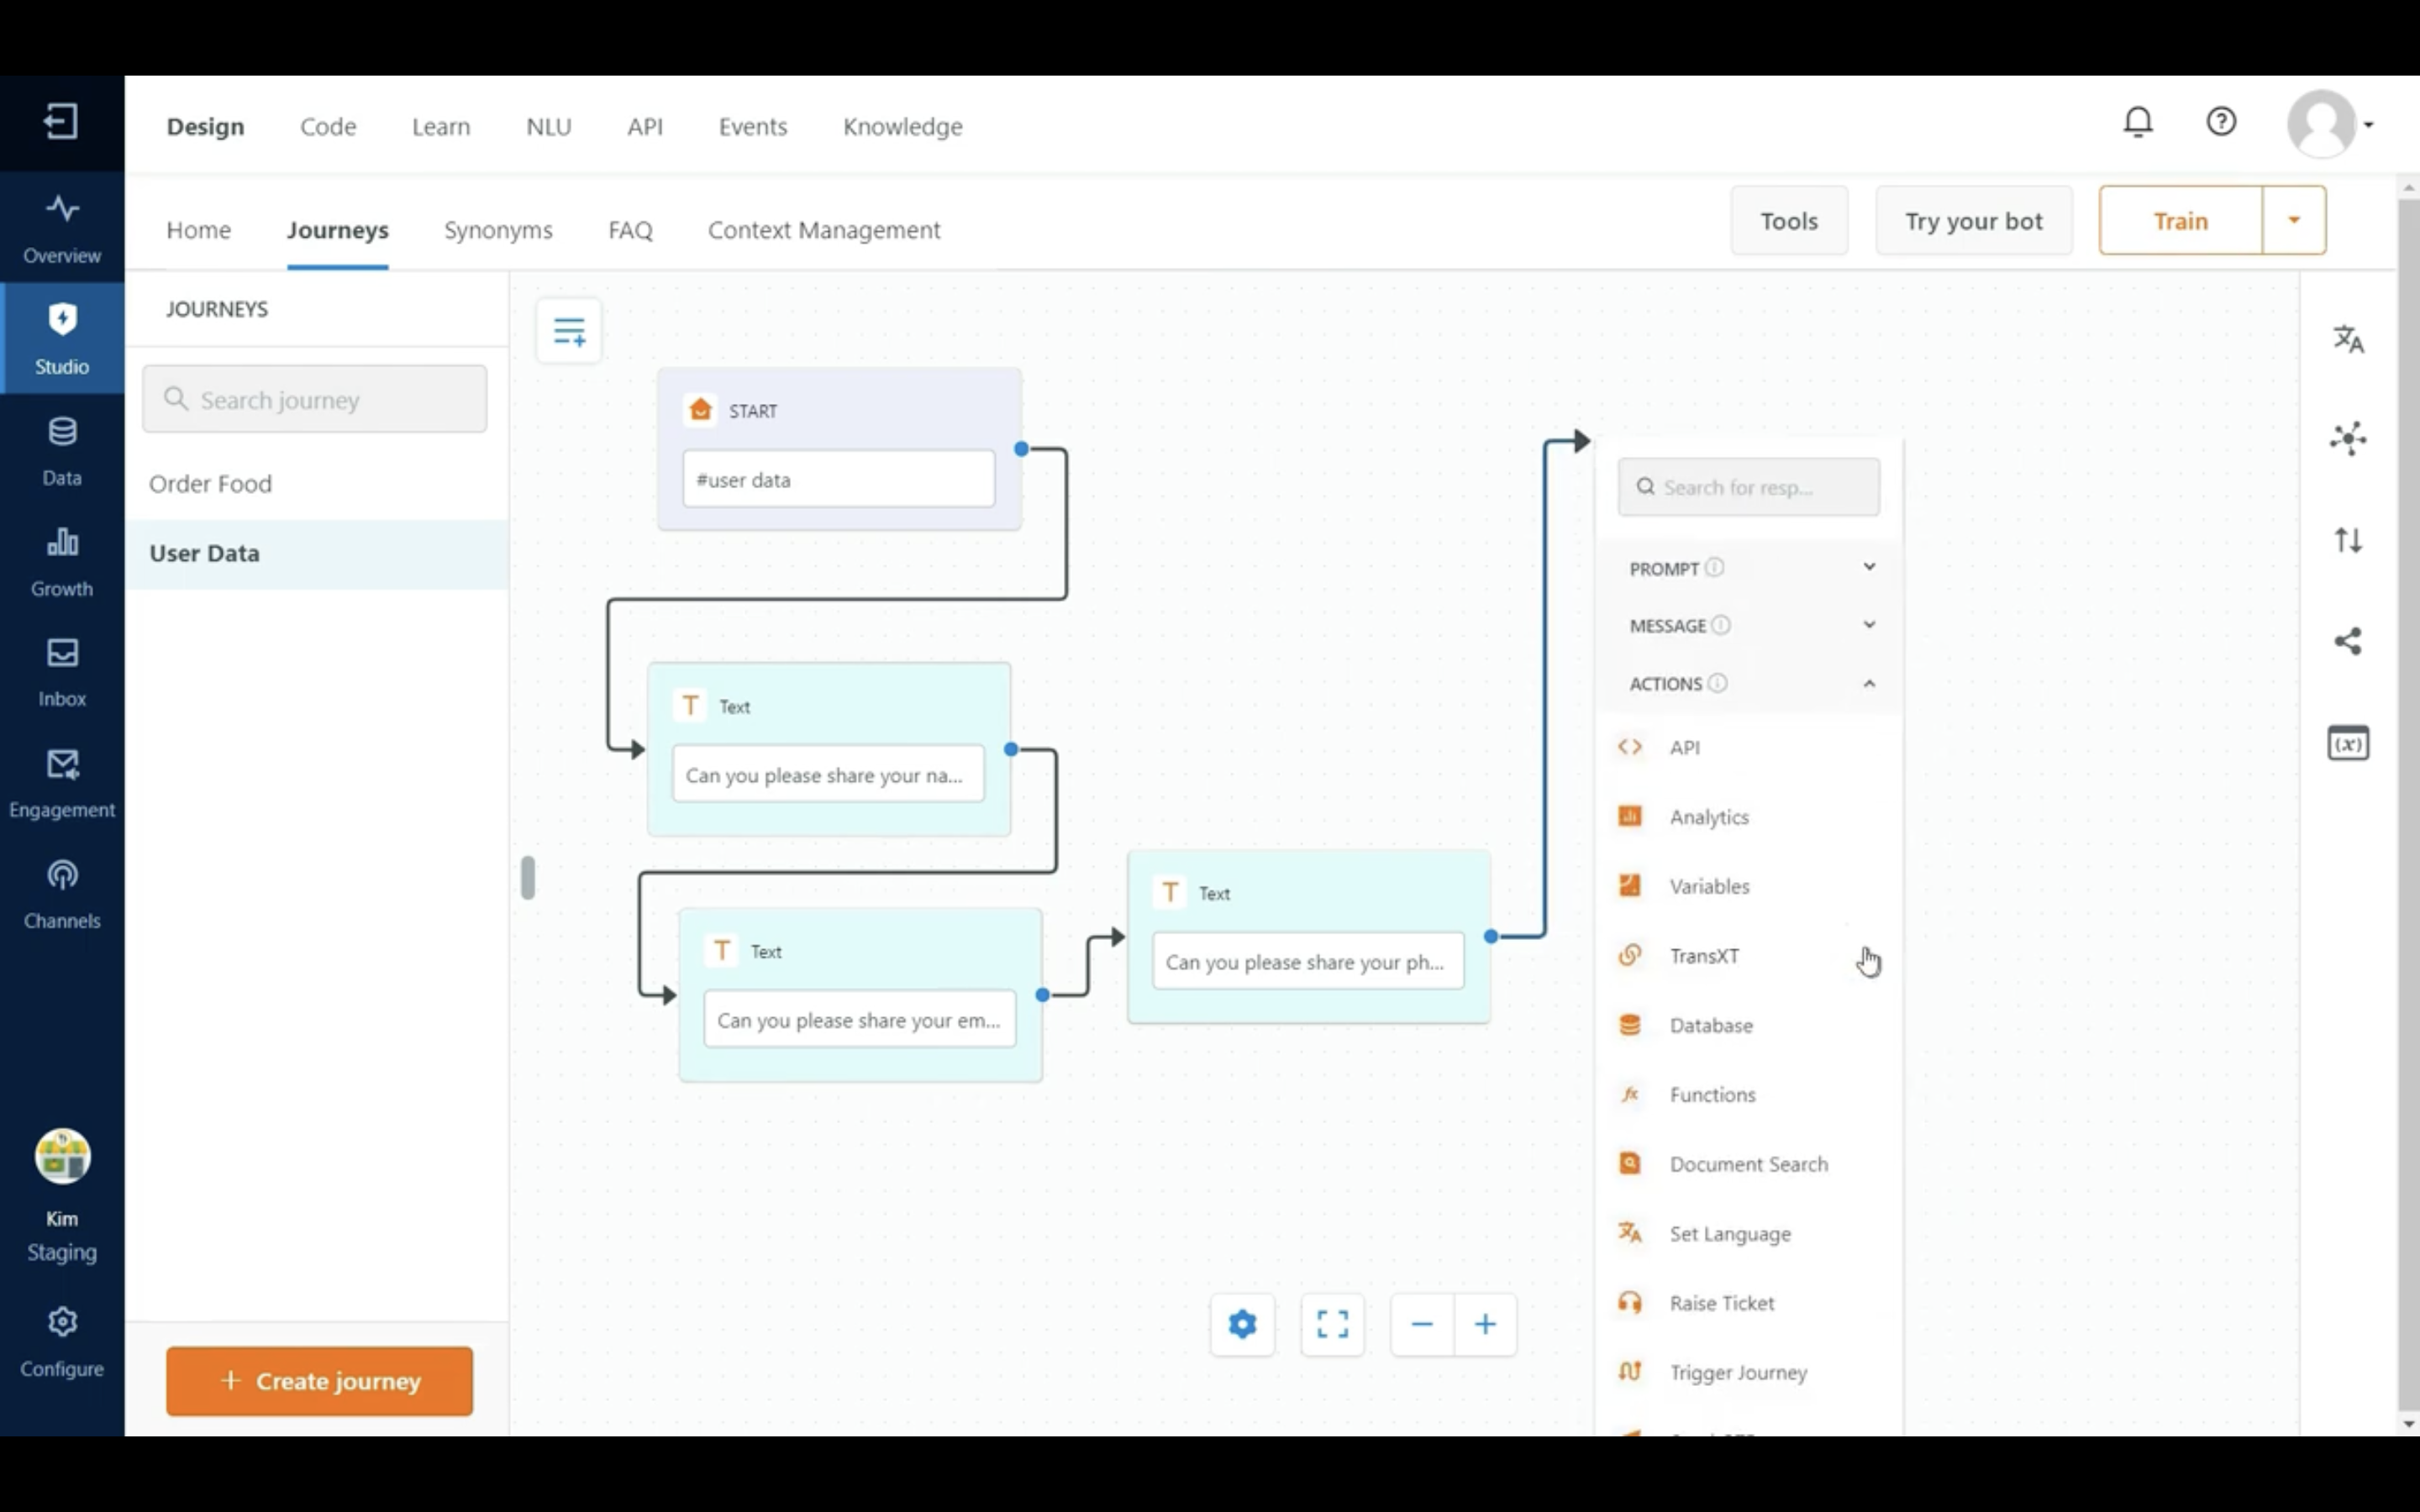Viewport: 2420px width, 1512px height.
Task: Select the User Data journey
Action: point(316,553)
